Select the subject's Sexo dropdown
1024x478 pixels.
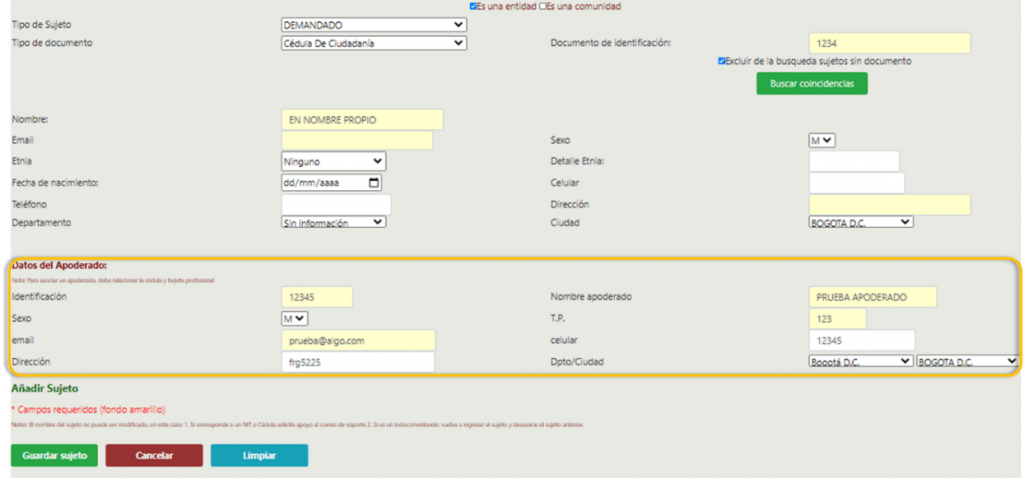tap(822, 141)
